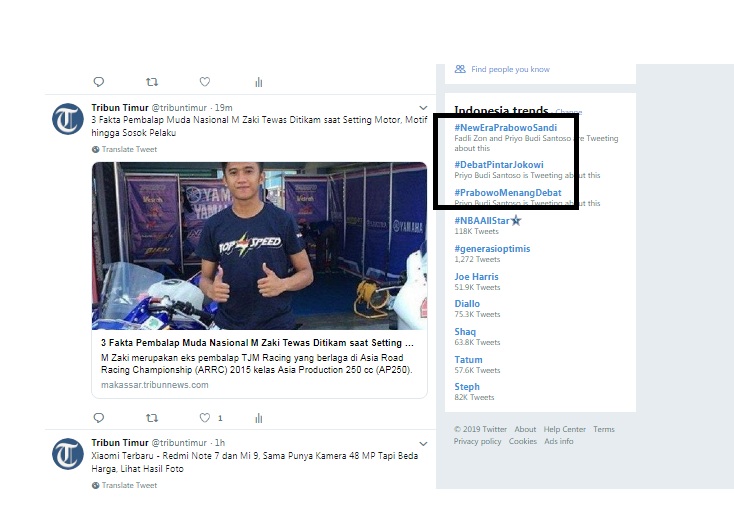Open the #NewEraPrabowoSandi trend

click(505, 128)
